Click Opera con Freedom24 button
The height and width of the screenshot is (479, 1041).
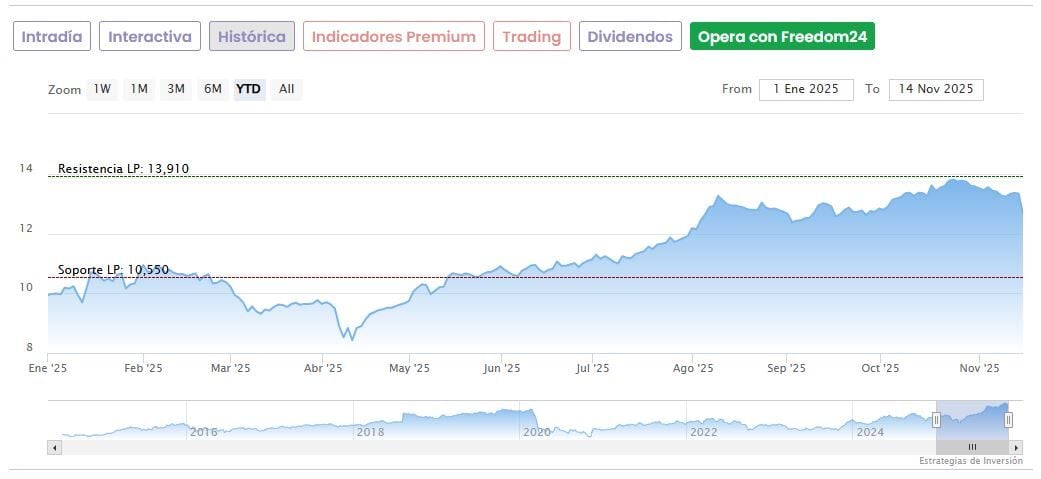783,37
